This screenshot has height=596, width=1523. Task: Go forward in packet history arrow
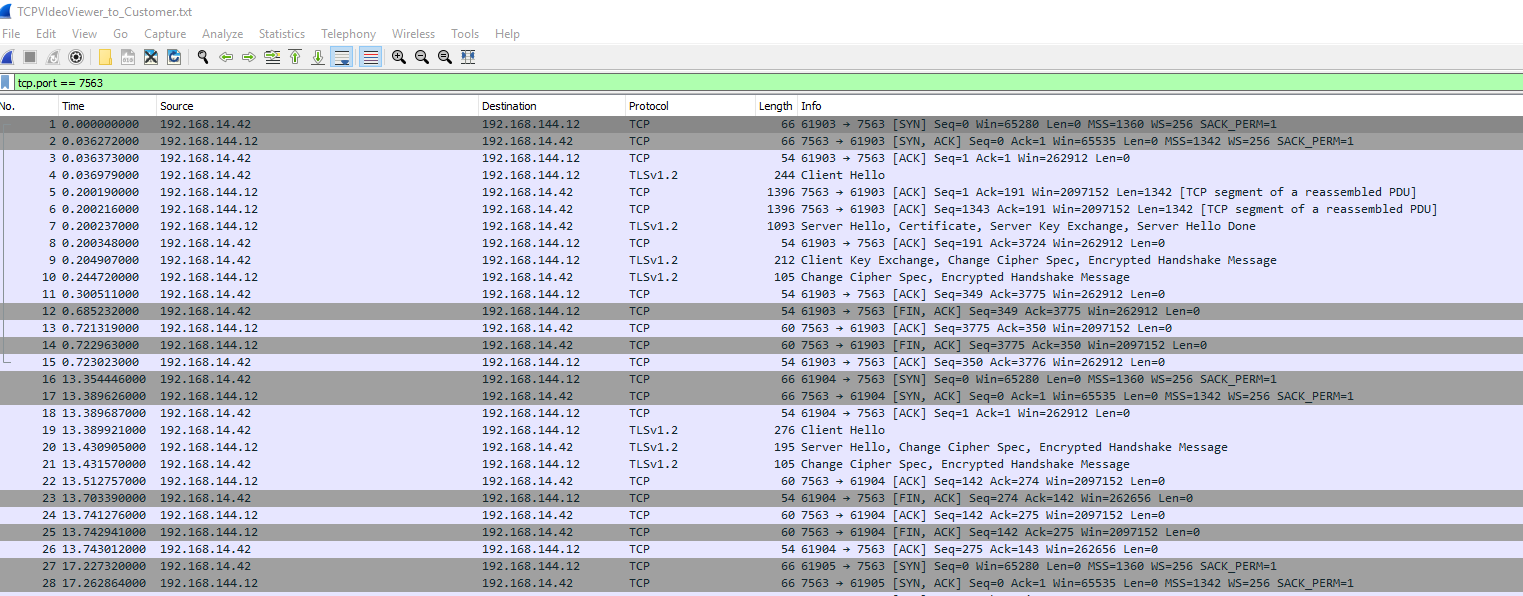[249, 57]
